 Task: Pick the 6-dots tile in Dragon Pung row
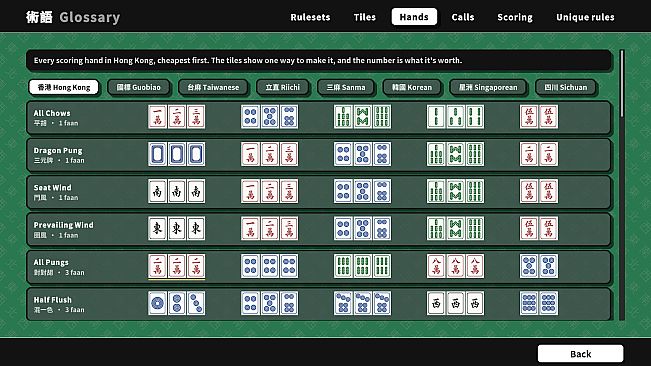pyautogui.click(x=382, y=154)
